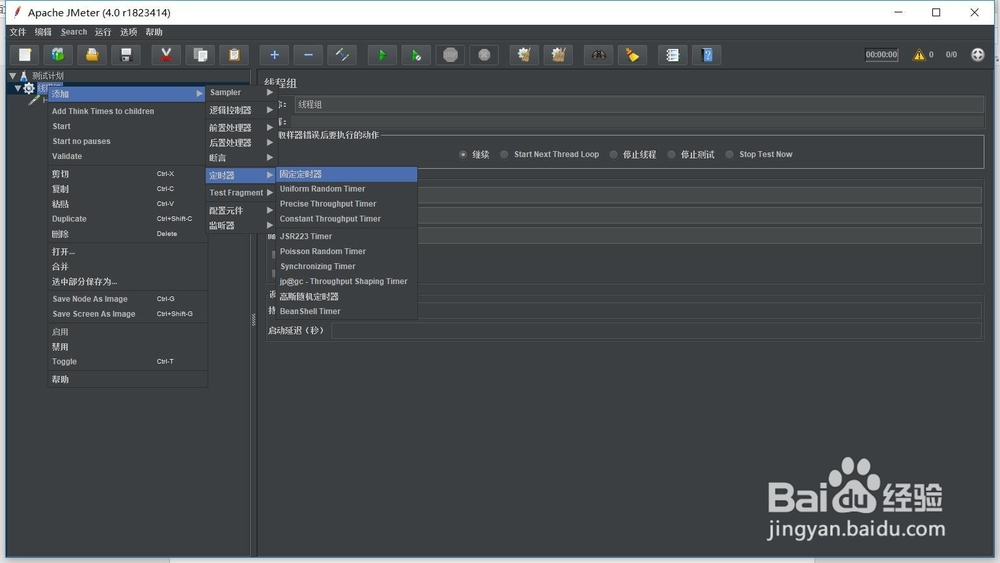Expand the 断言 submenu

coord(241,157)
